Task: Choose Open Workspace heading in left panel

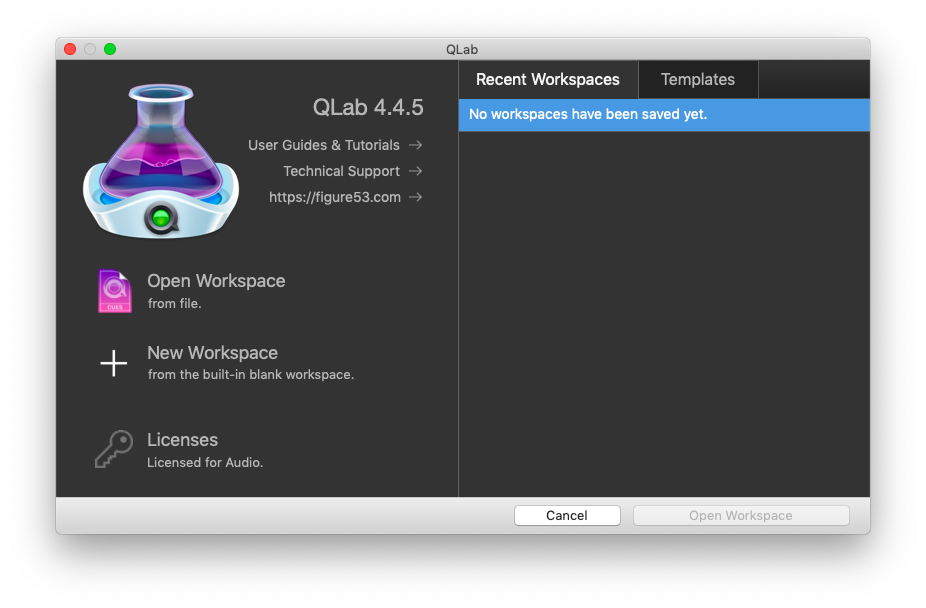Action: [216, 281]
